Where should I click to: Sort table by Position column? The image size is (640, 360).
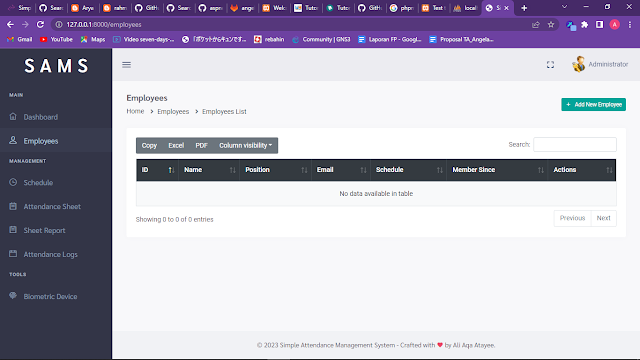[276, 170]
